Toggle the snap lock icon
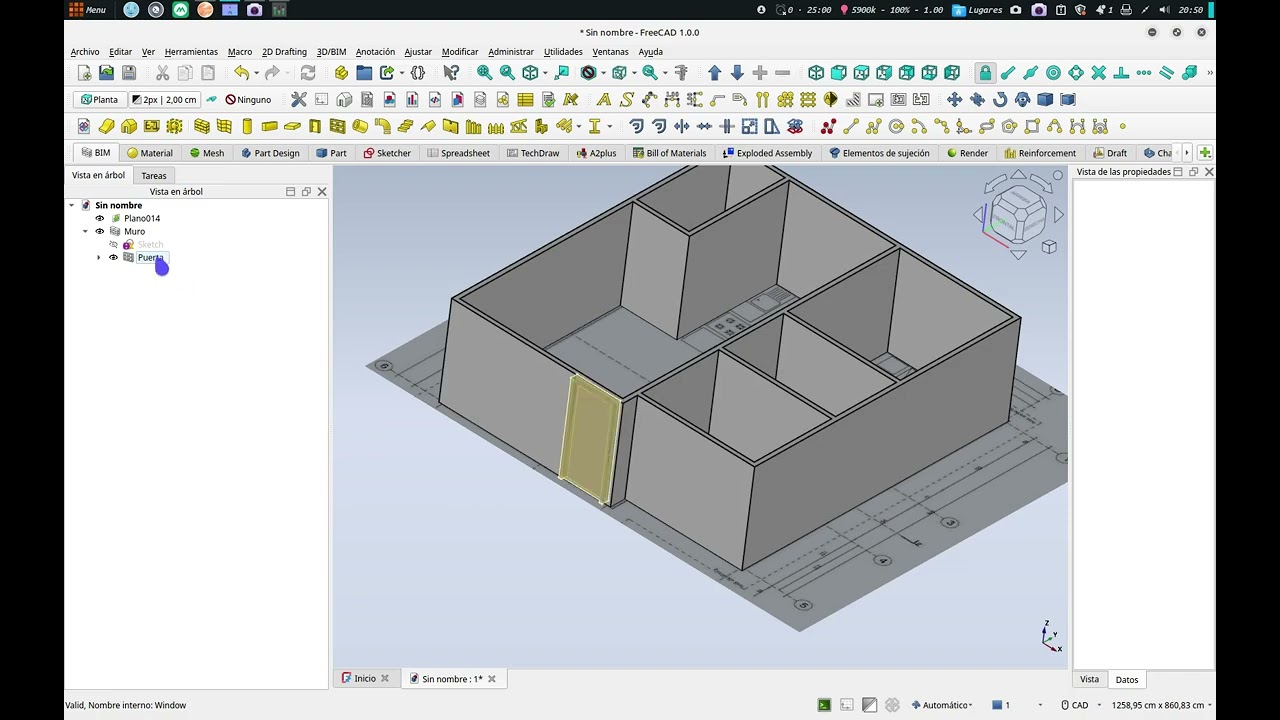 [x=985, y=73]
